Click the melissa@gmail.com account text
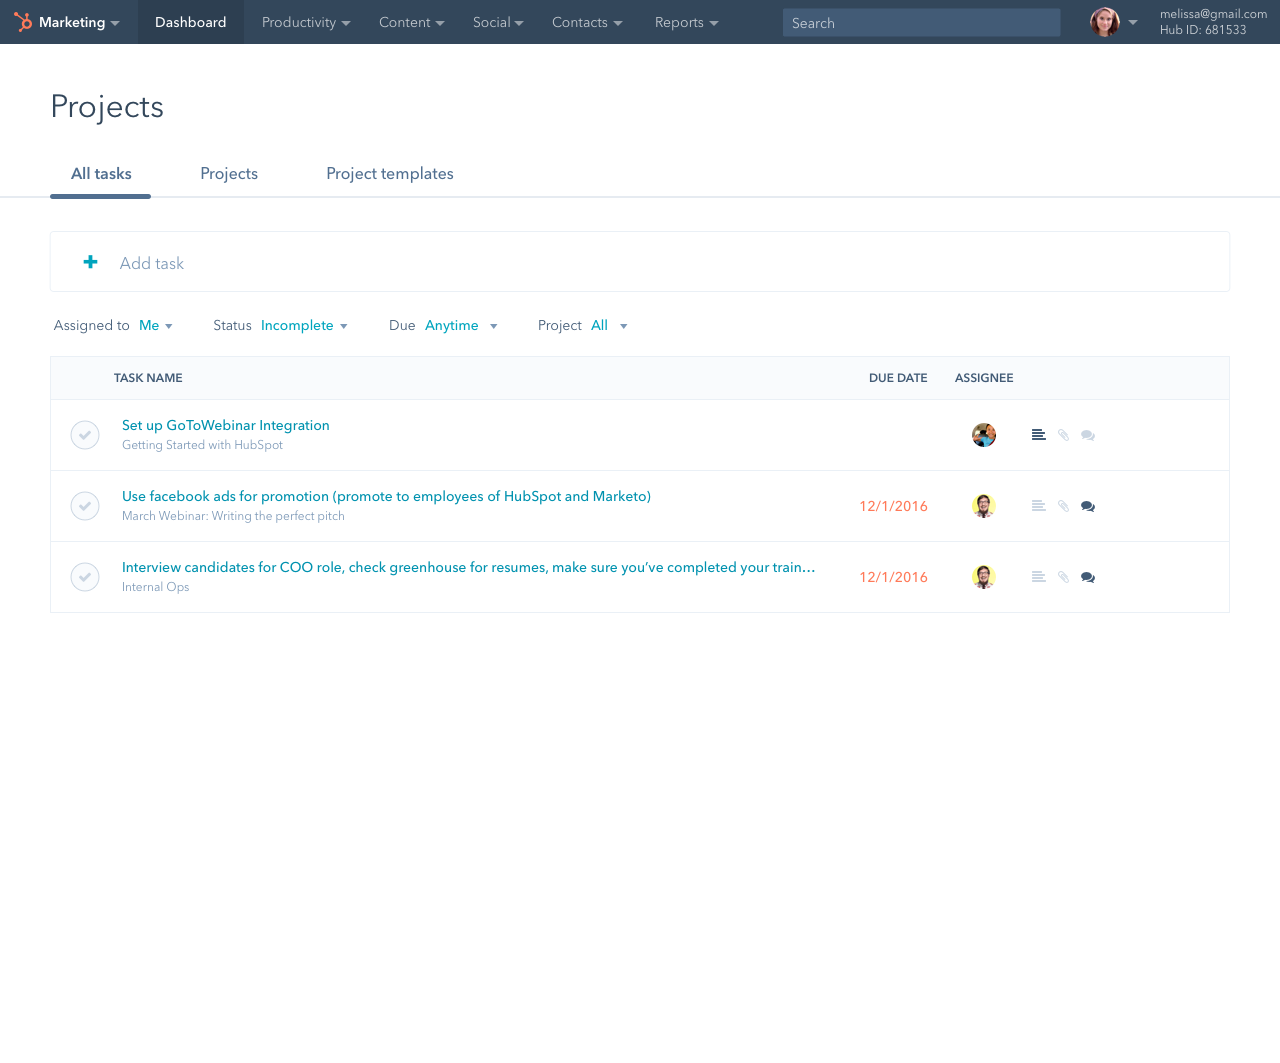 pos(1213,14)
